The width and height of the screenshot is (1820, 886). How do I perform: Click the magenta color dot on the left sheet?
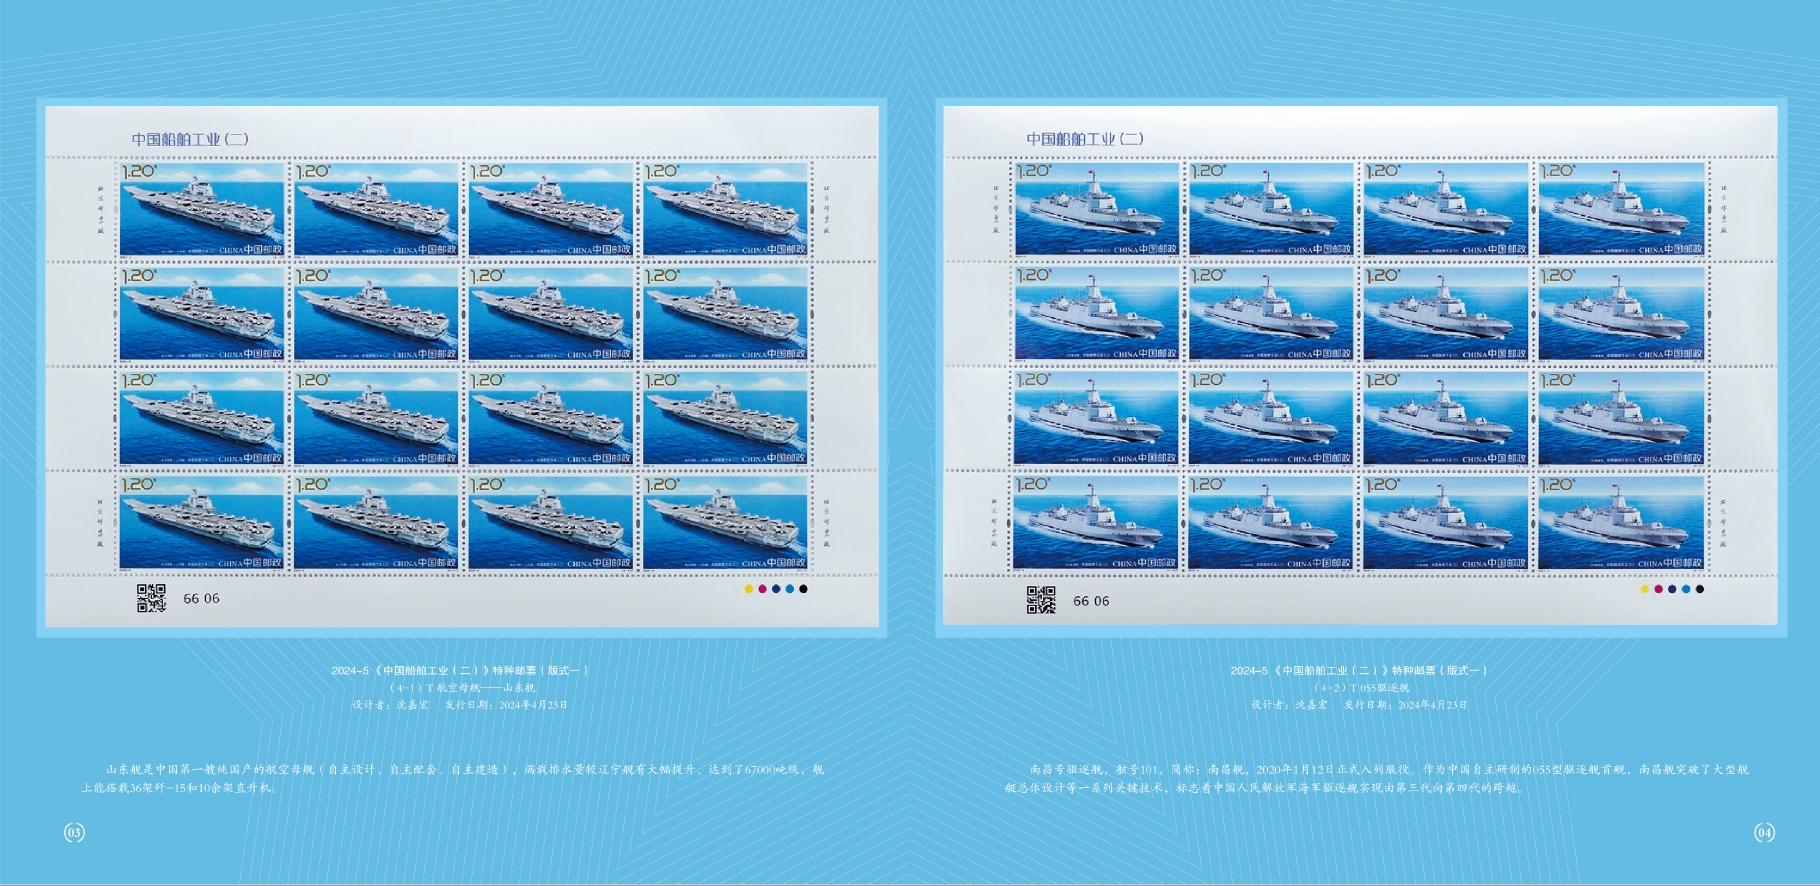click(762, 589)
